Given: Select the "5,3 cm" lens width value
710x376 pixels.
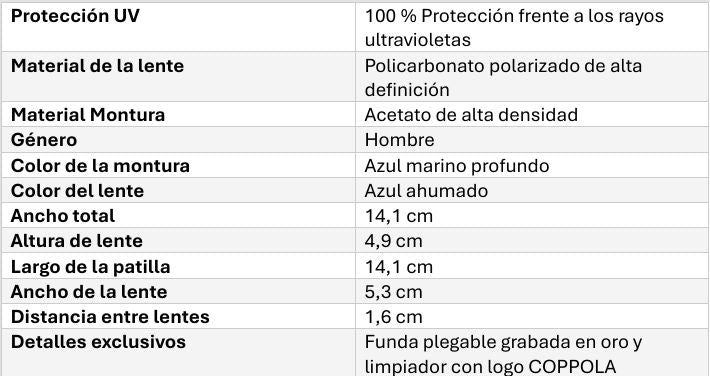Looking at the screenshot, I should tap(393, 292).
